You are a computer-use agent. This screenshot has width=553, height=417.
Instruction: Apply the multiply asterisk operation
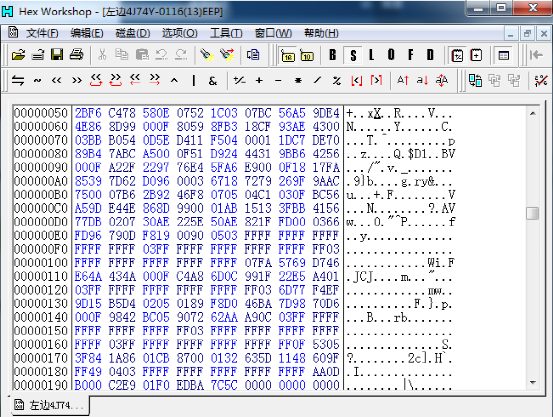tap(298, 81)
